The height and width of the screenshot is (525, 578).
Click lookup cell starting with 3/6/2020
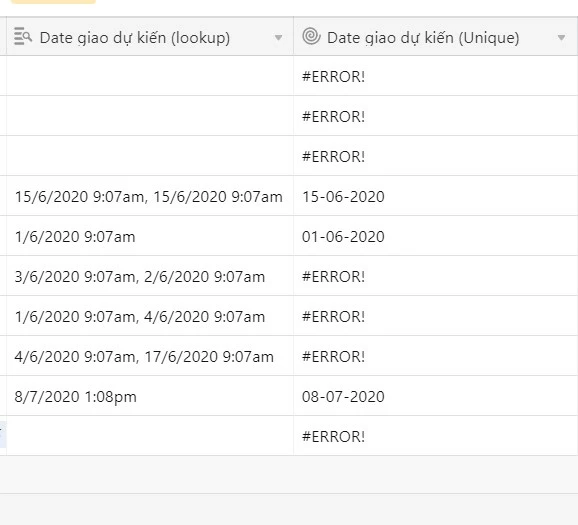point(150,276)
